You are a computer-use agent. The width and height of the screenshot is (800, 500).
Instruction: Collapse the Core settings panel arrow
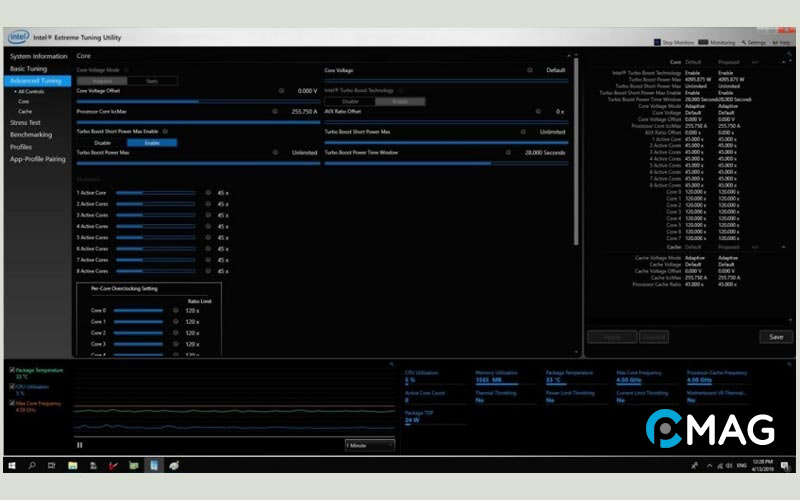(569, 56)
